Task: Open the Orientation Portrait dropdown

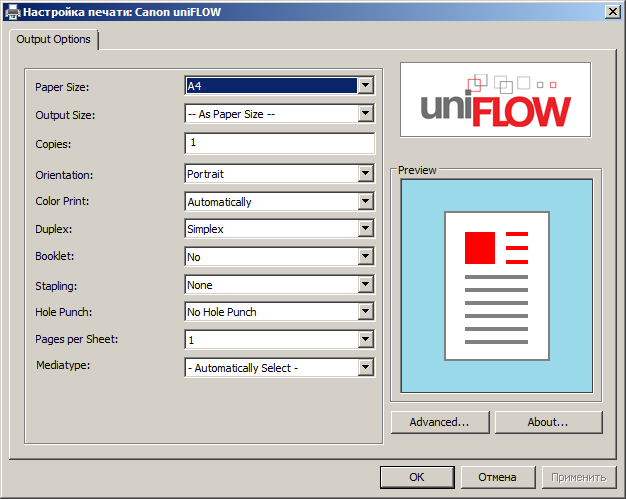Action: (279, 174)
